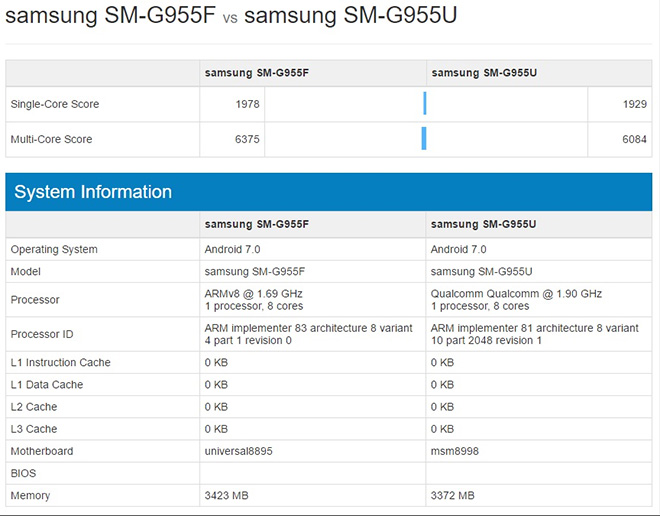Click L3 Cache 0 KB under SM-G955U

(442, 429)
